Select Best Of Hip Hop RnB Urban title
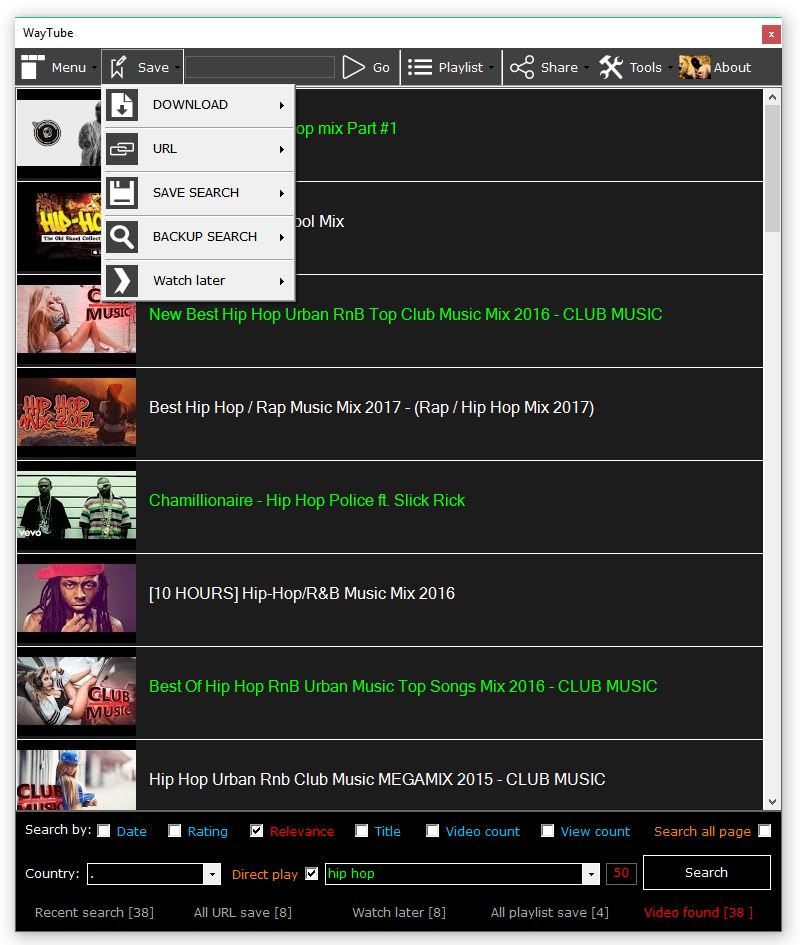The height and width of the screenshot is (945, 805). (x=403, y=686)
